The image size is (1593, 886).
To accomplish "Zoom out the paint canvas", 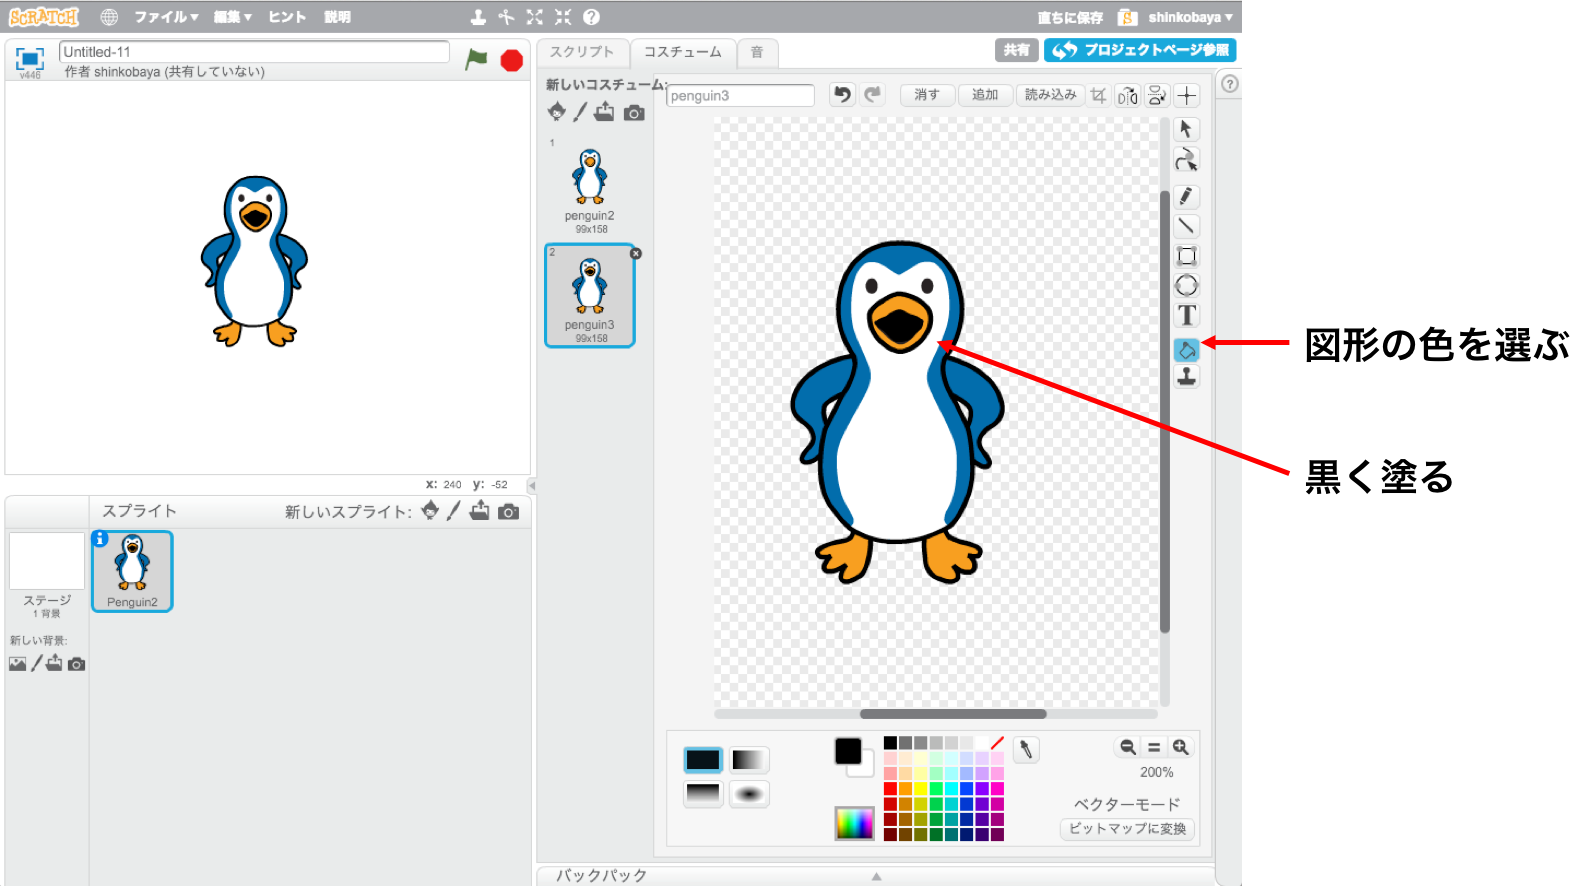I will pos(1128,747).
